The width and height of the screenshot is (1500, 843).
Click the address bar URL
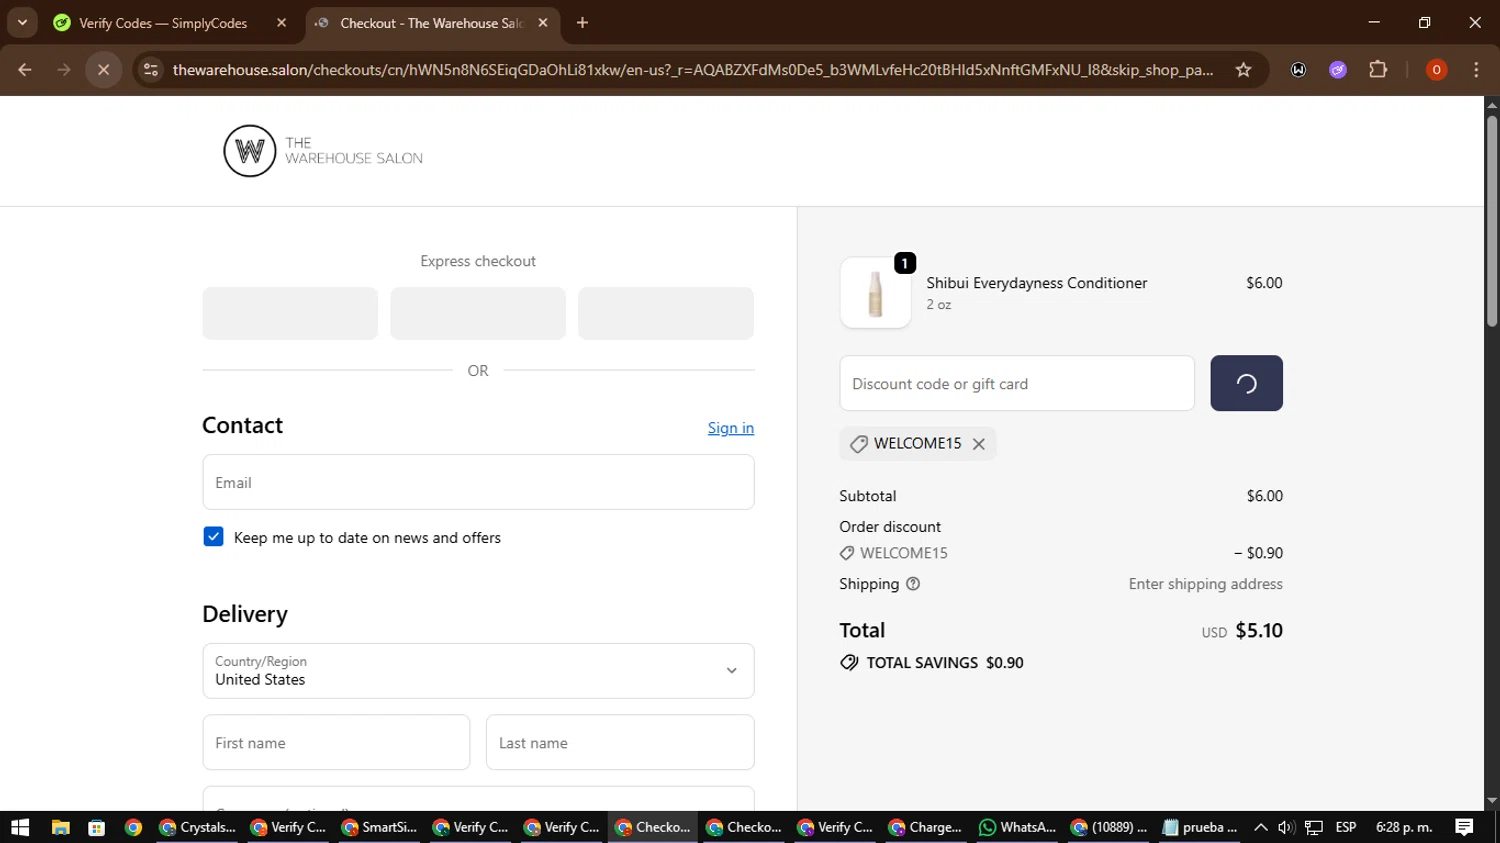point(693,70)
